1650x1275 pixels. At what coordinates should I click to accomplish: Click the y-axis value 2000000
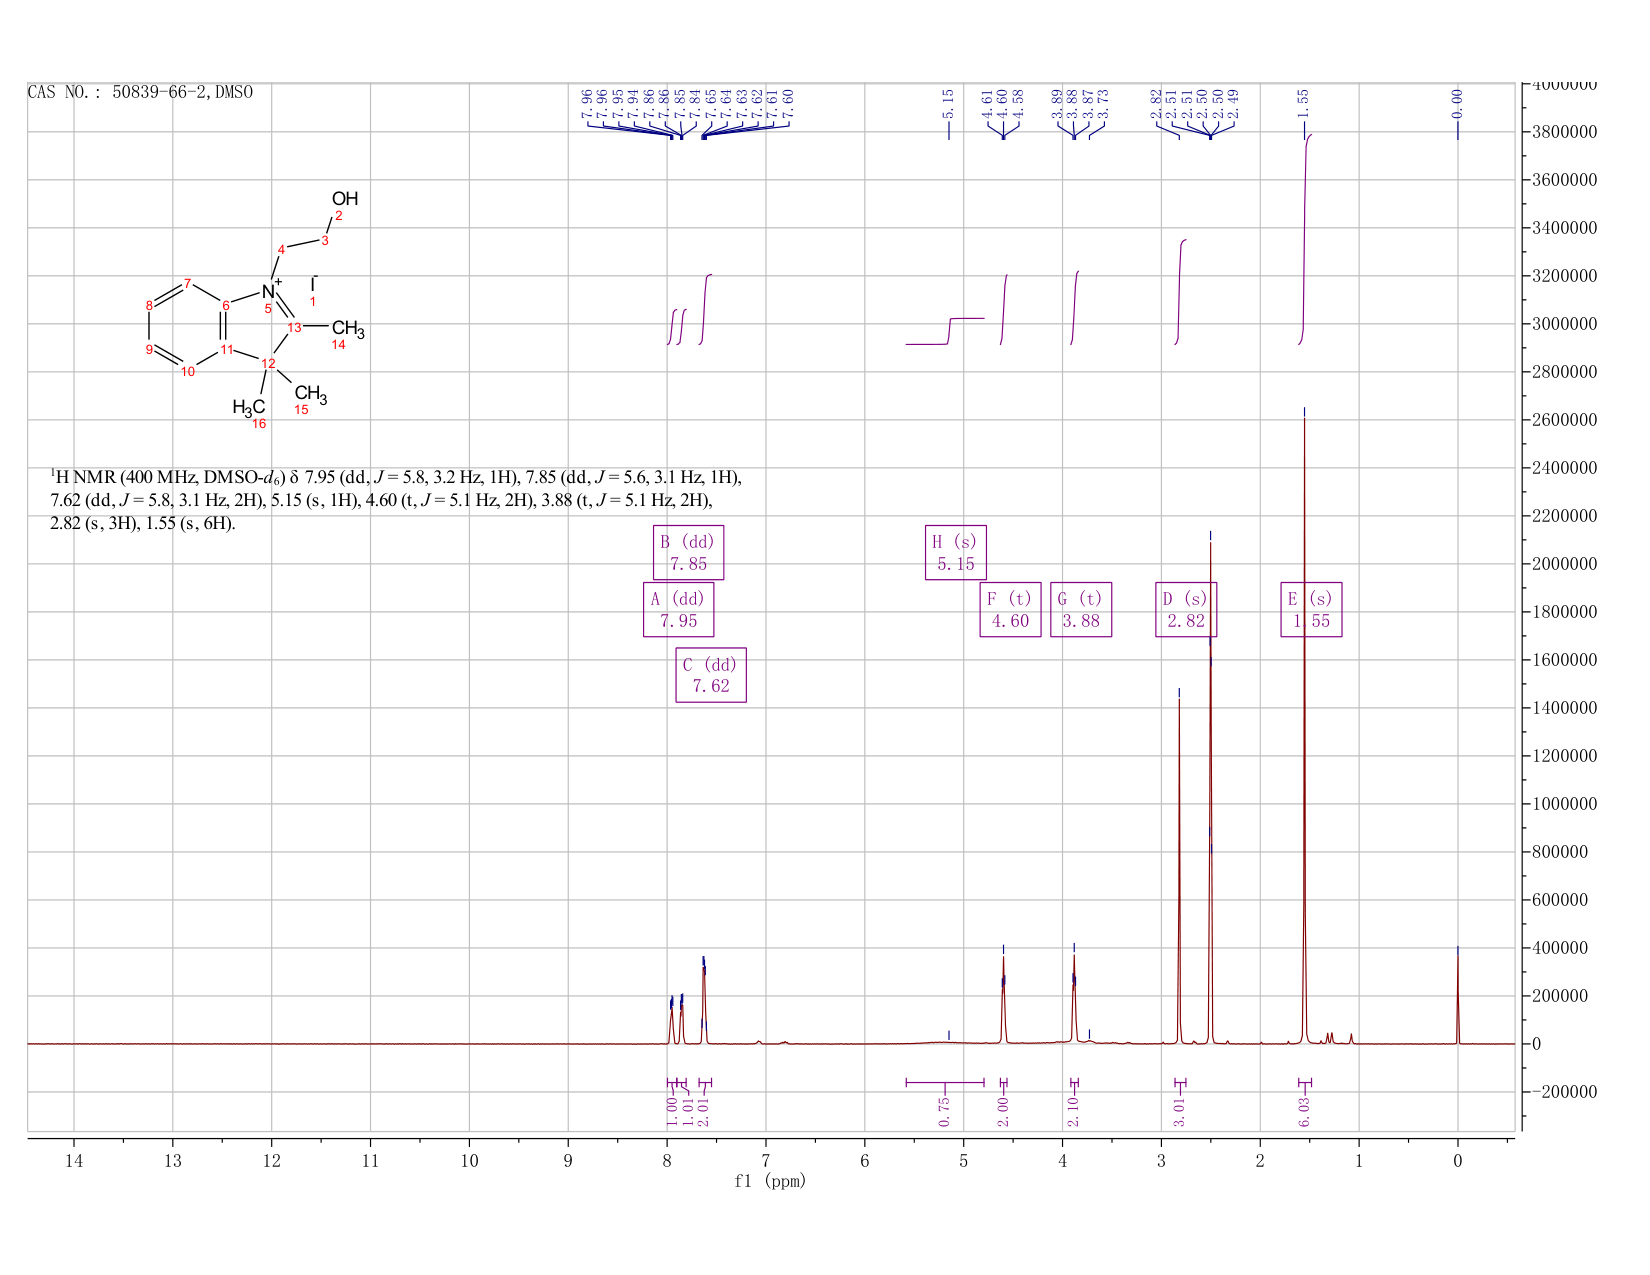pos(1566,564)
